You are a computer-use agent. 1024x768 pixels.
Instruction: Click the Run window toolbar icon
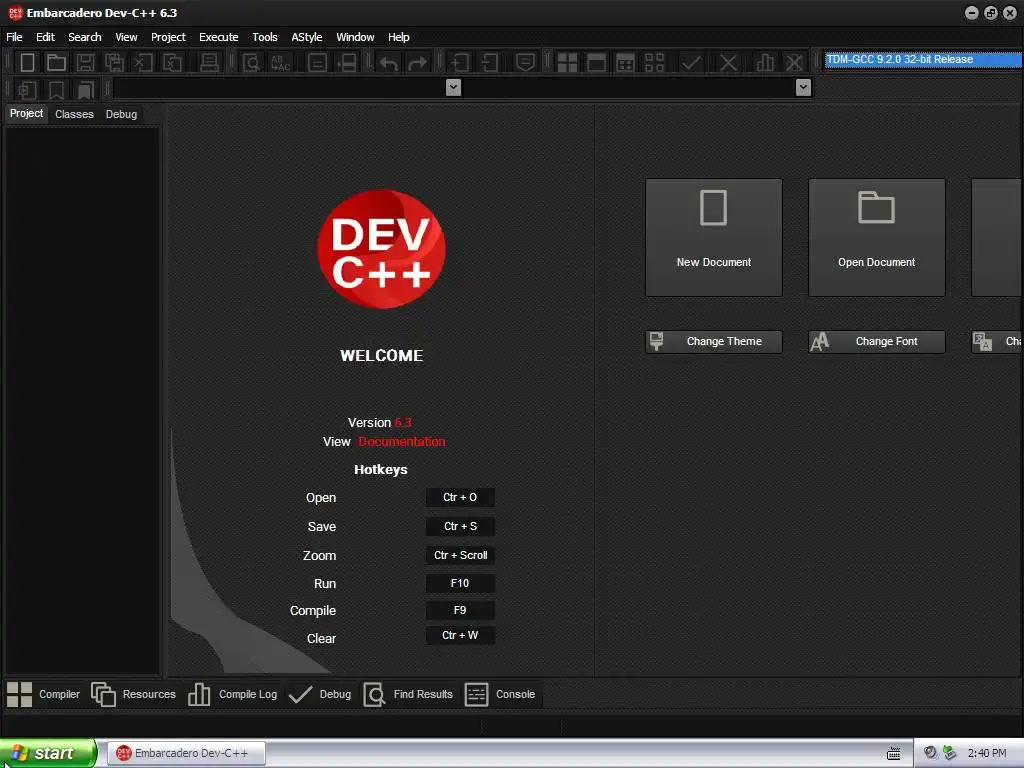(x=596, y=63)
